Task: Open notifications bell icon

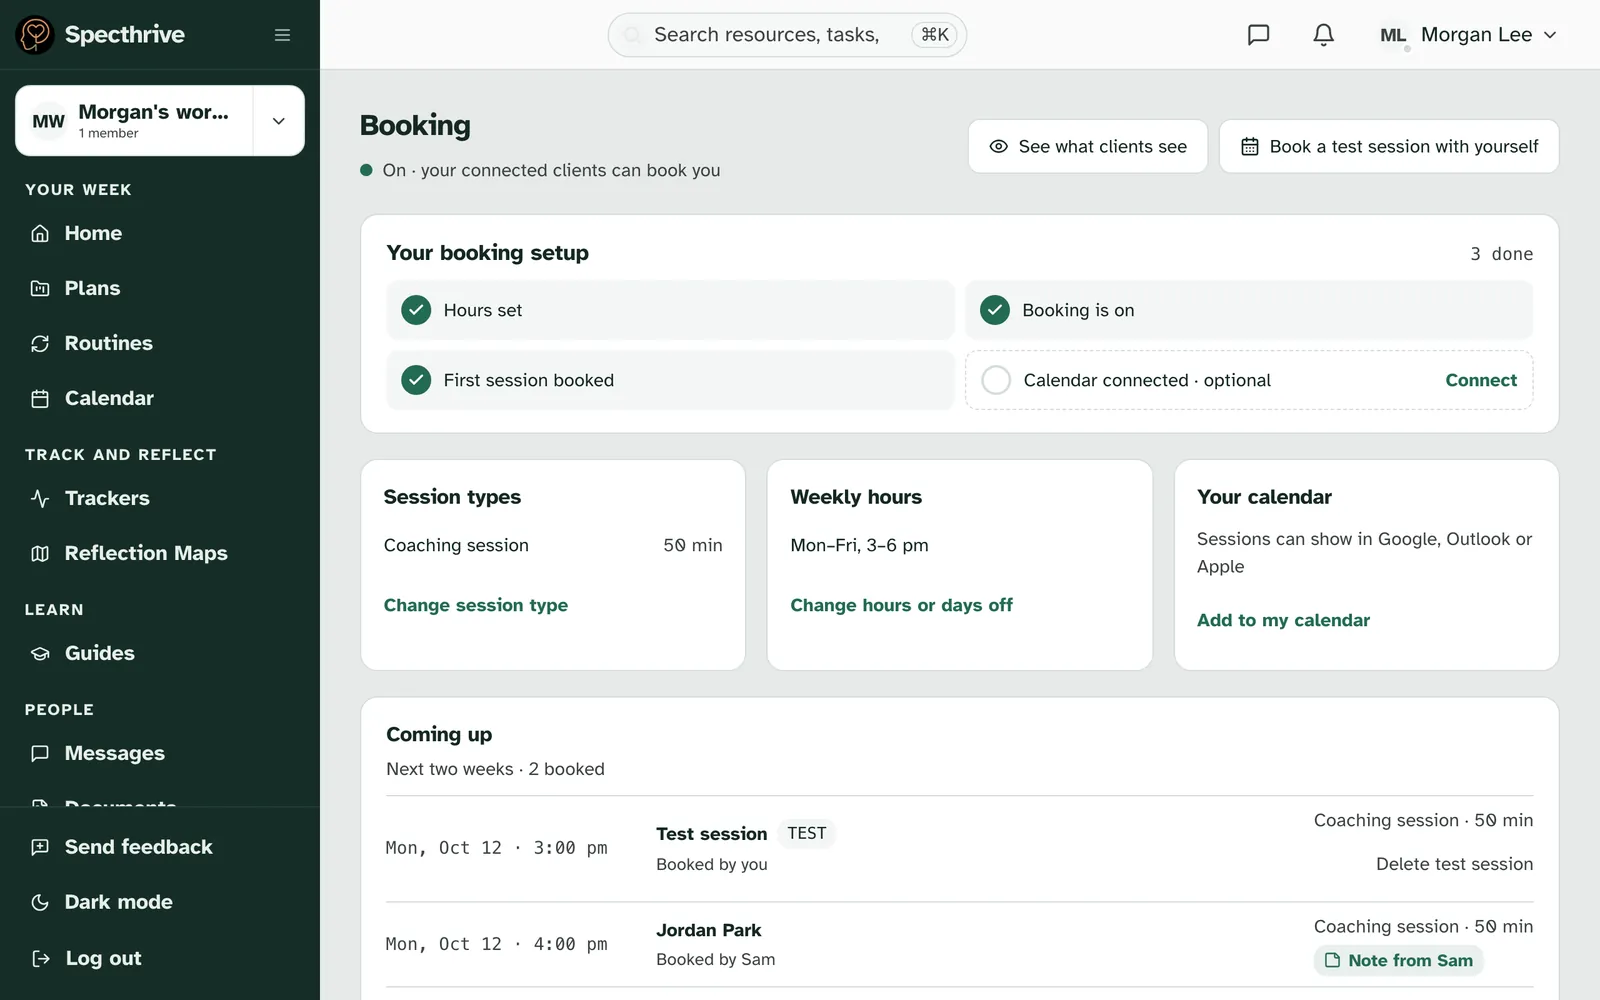Action: [1323, 35]
